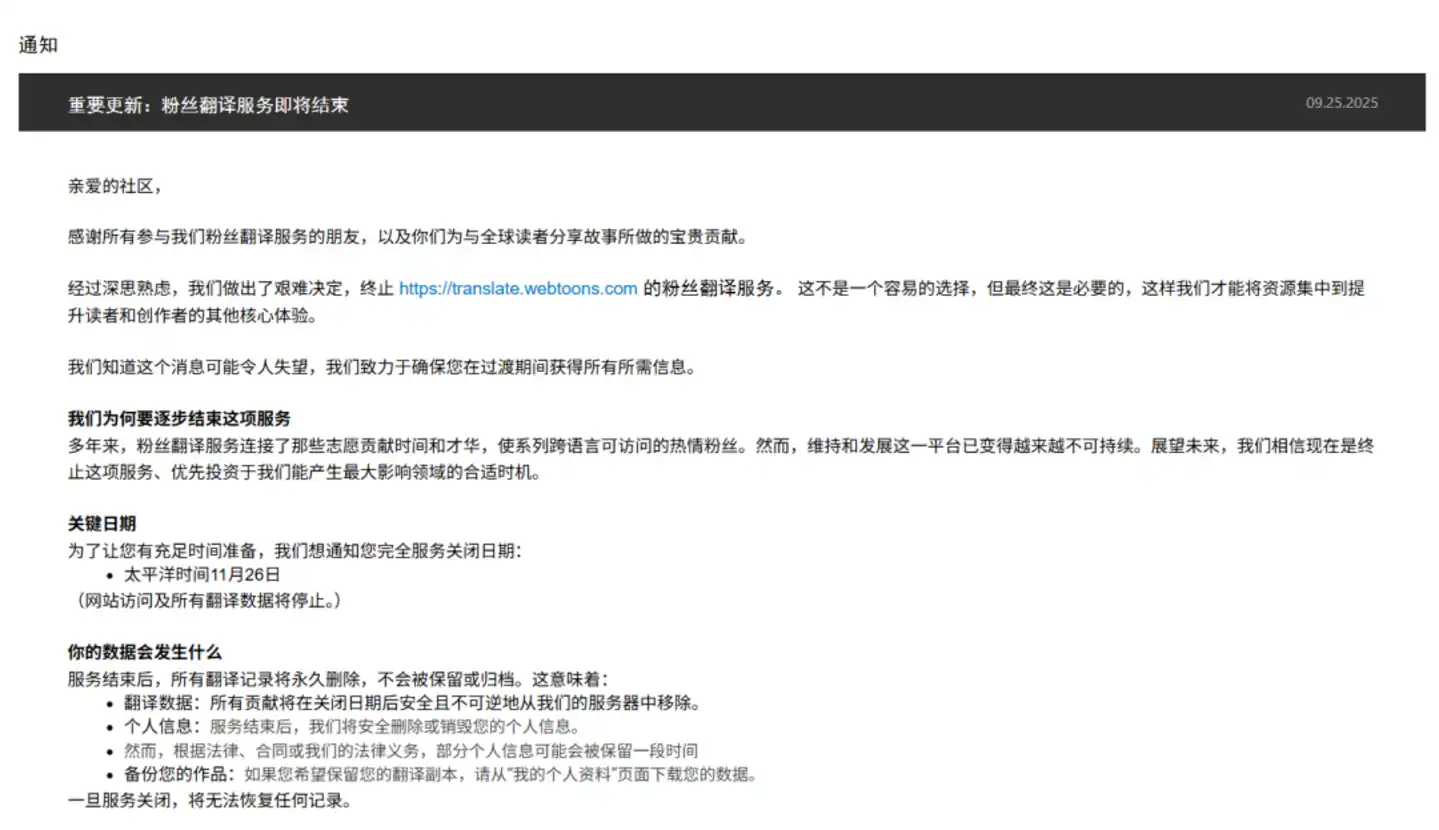This screenshot has width=1439, height=830.
Task: Click the paragraph starting with 感谢所有参与我们粉丝翻译服务
Action: click(x=408, y=238)
